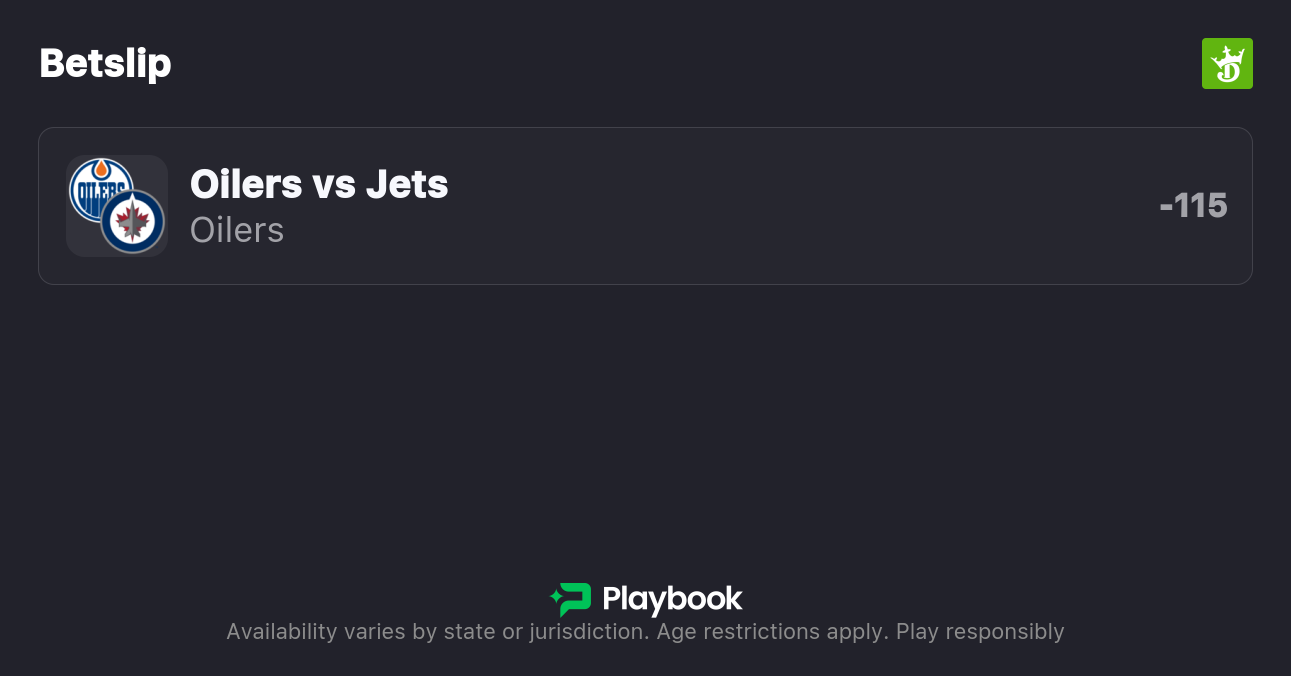Select the grey Oilers pick label
This screenshot has height=676, width=1291.
point(237,230)
